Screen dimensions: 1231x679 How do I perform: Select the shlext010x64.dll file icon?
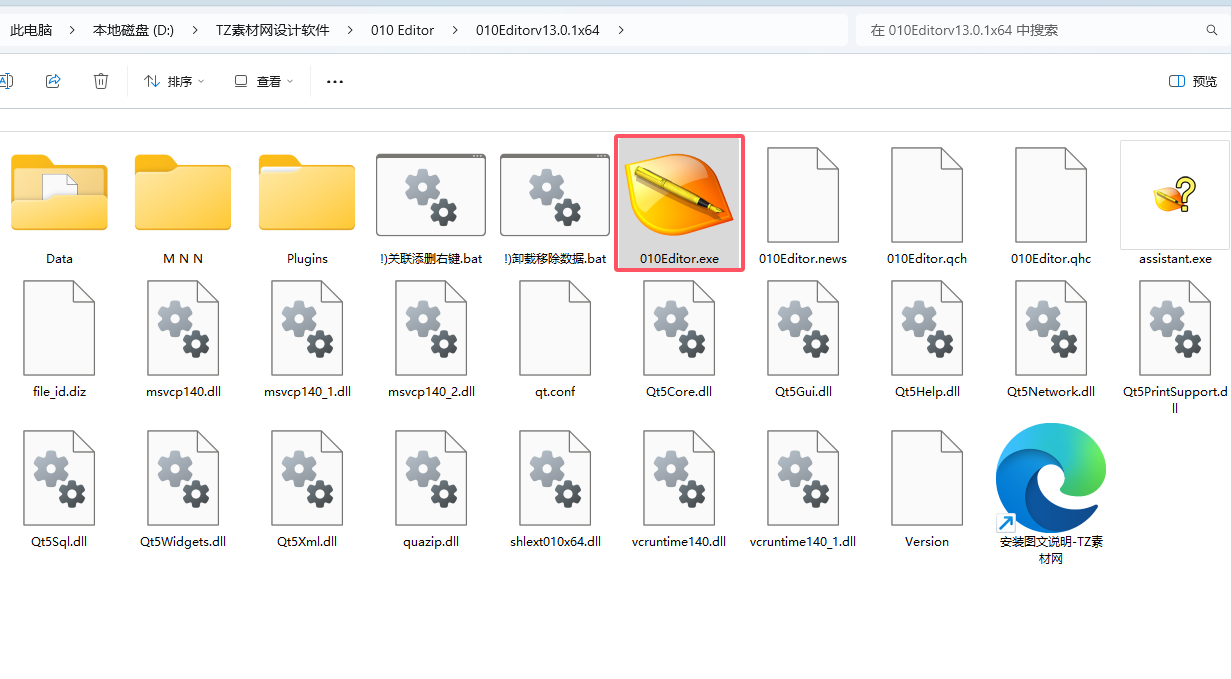[x=555, y=477]
